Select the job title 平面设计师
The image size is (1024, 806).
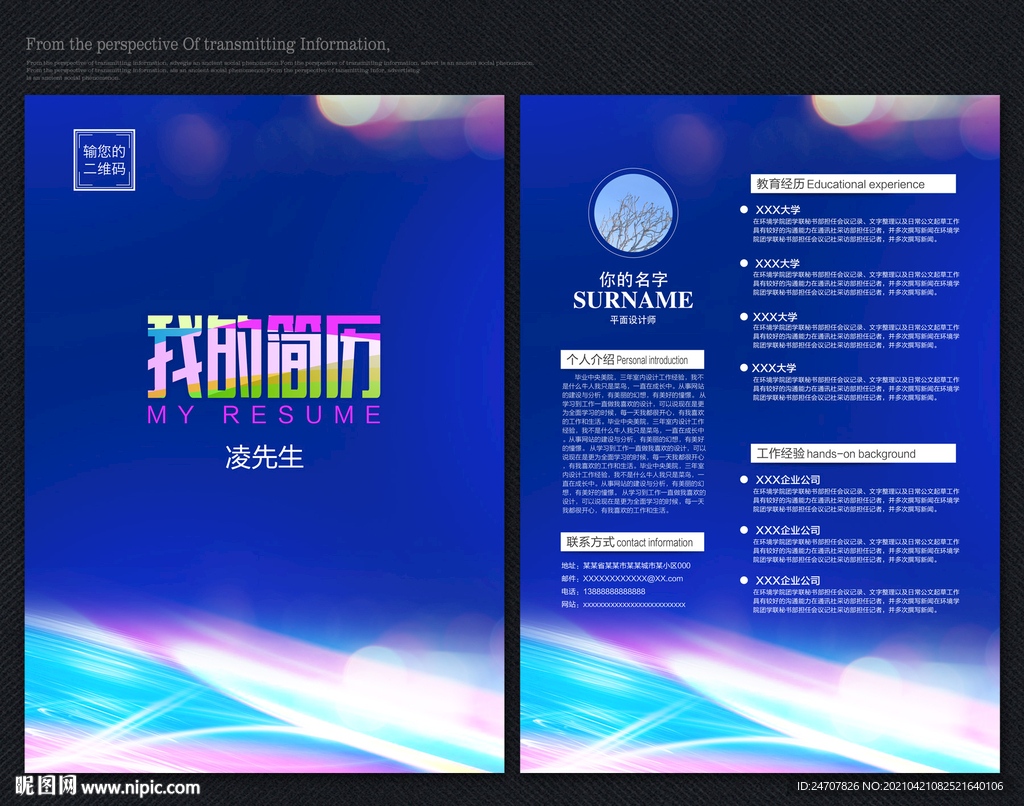pos(633,319)
